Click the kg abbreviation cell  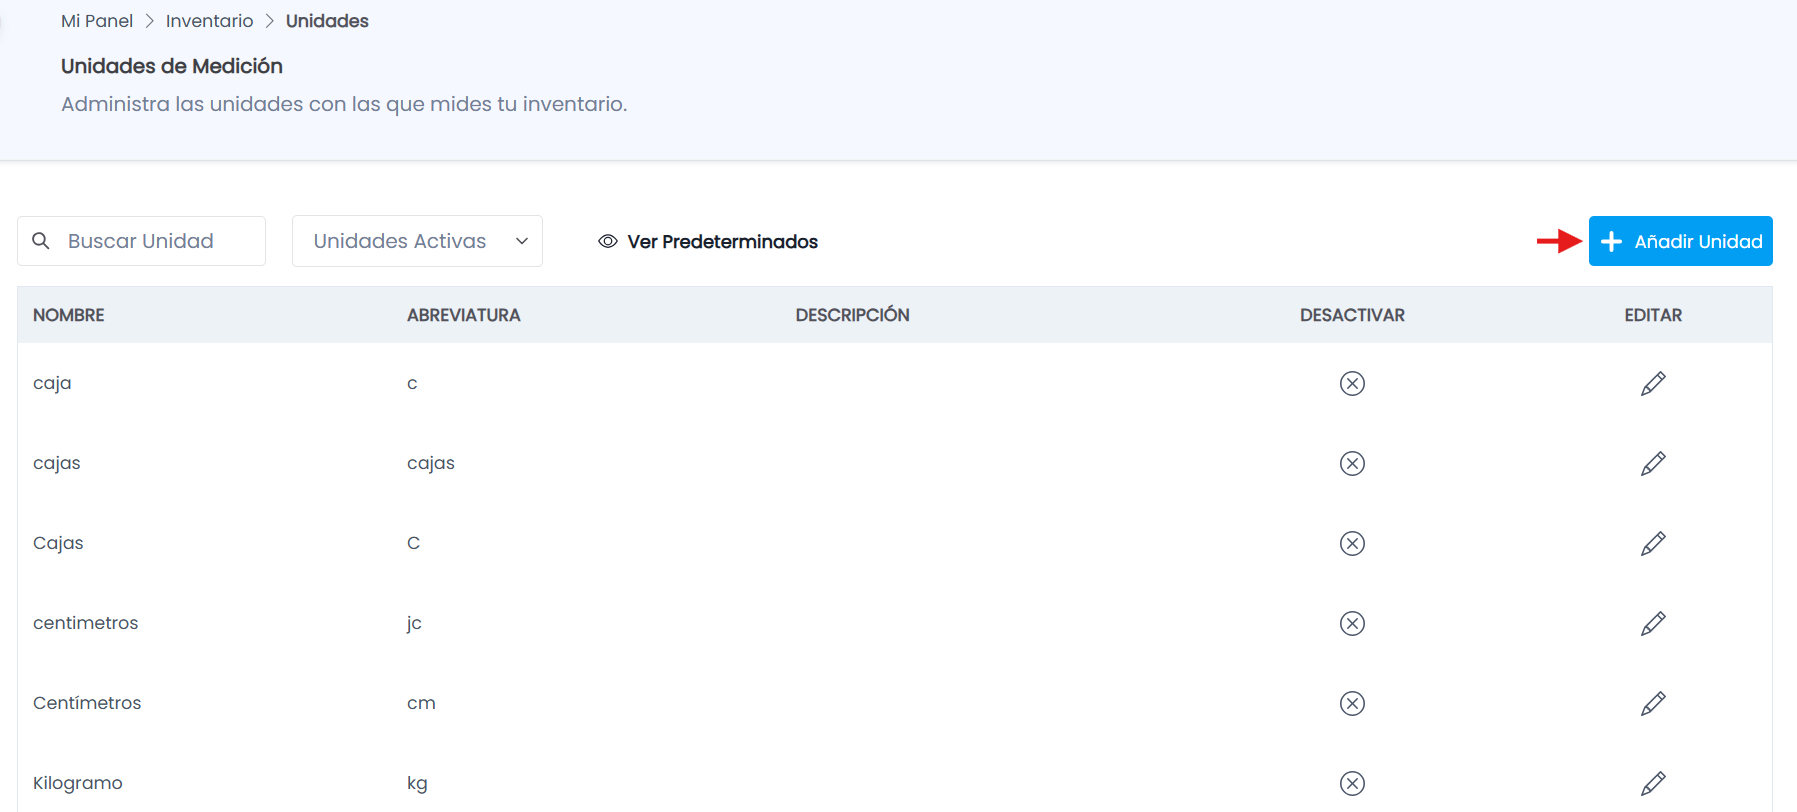click(417, 783)
